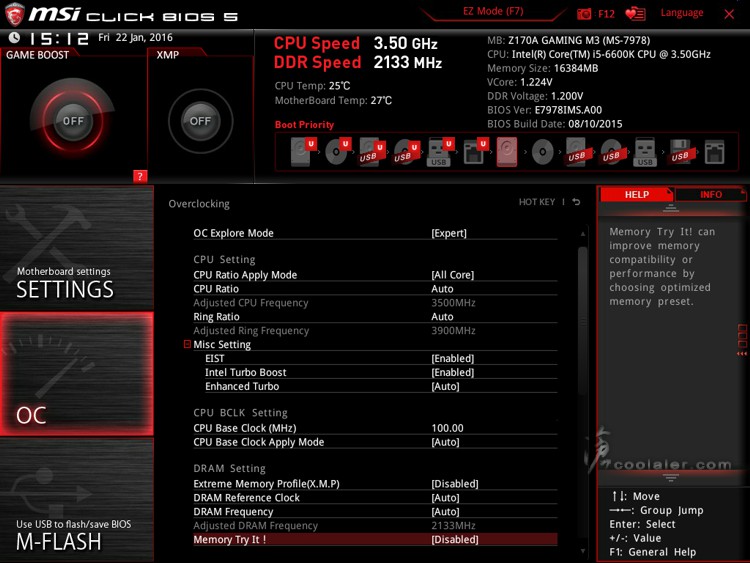The height and width of the screenshot is (563, 750).
Task: Toggle EIST Enabled setting
Action: [381, 358]
